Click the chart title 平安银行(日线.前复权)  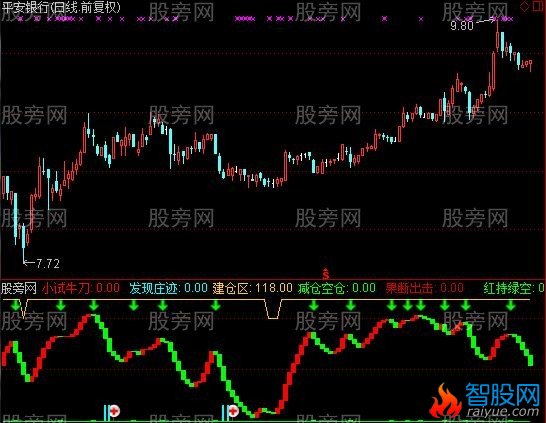(61, 7)
